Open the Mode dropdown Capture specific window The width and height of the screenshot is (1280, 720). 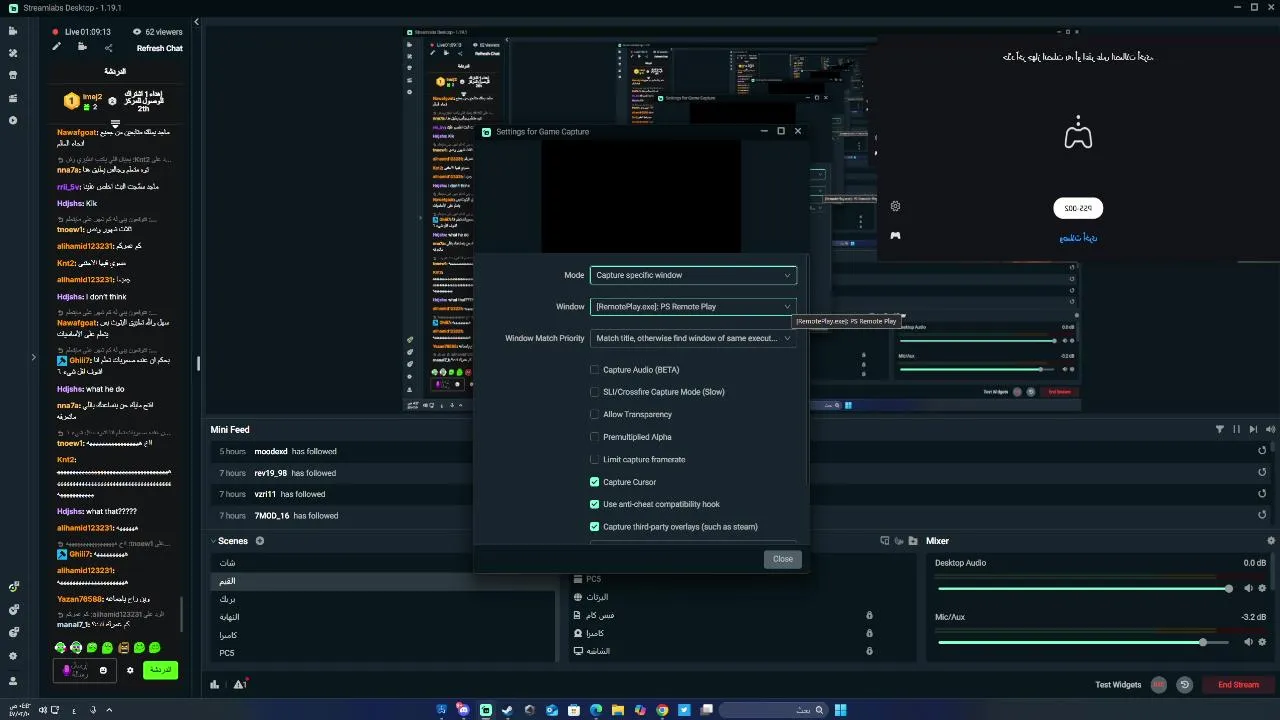pyautogui.click(x=693, y=275)
